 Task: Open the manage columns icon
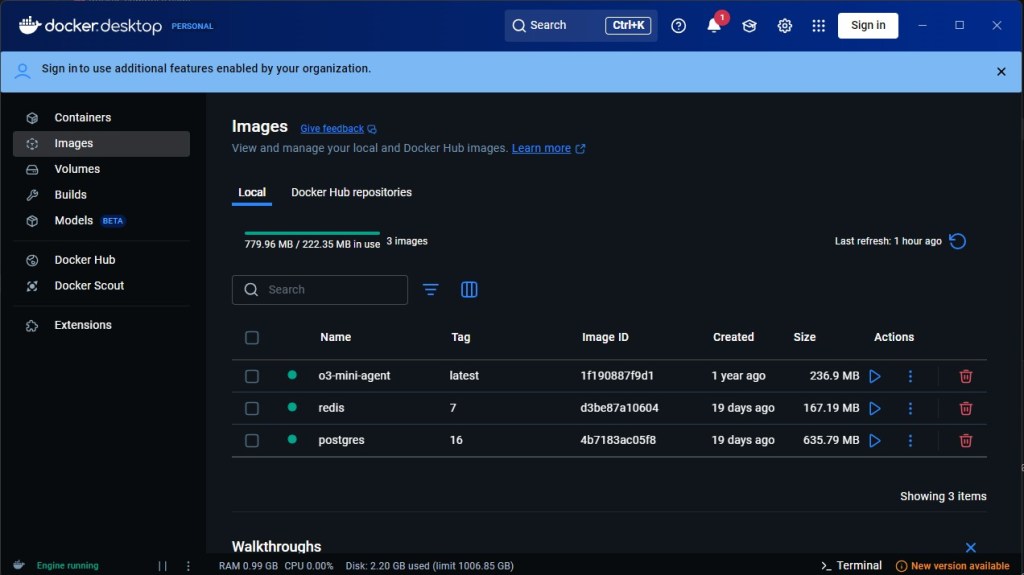(x=469, y=289)
